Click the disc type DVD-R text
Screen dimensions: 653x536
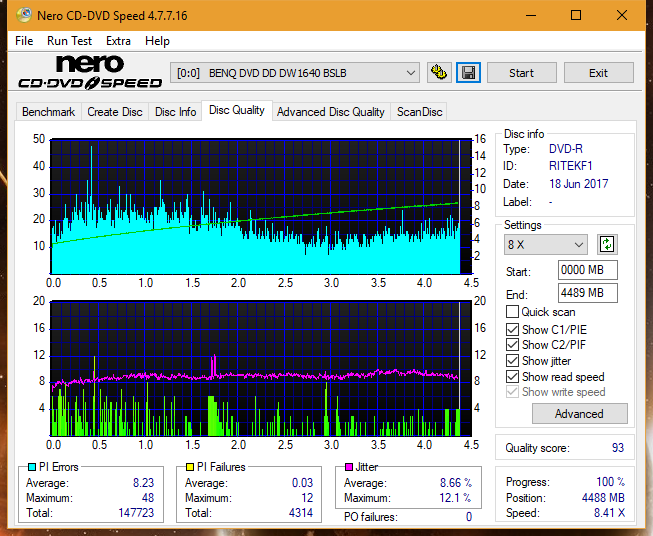click(x=566, y=149)
